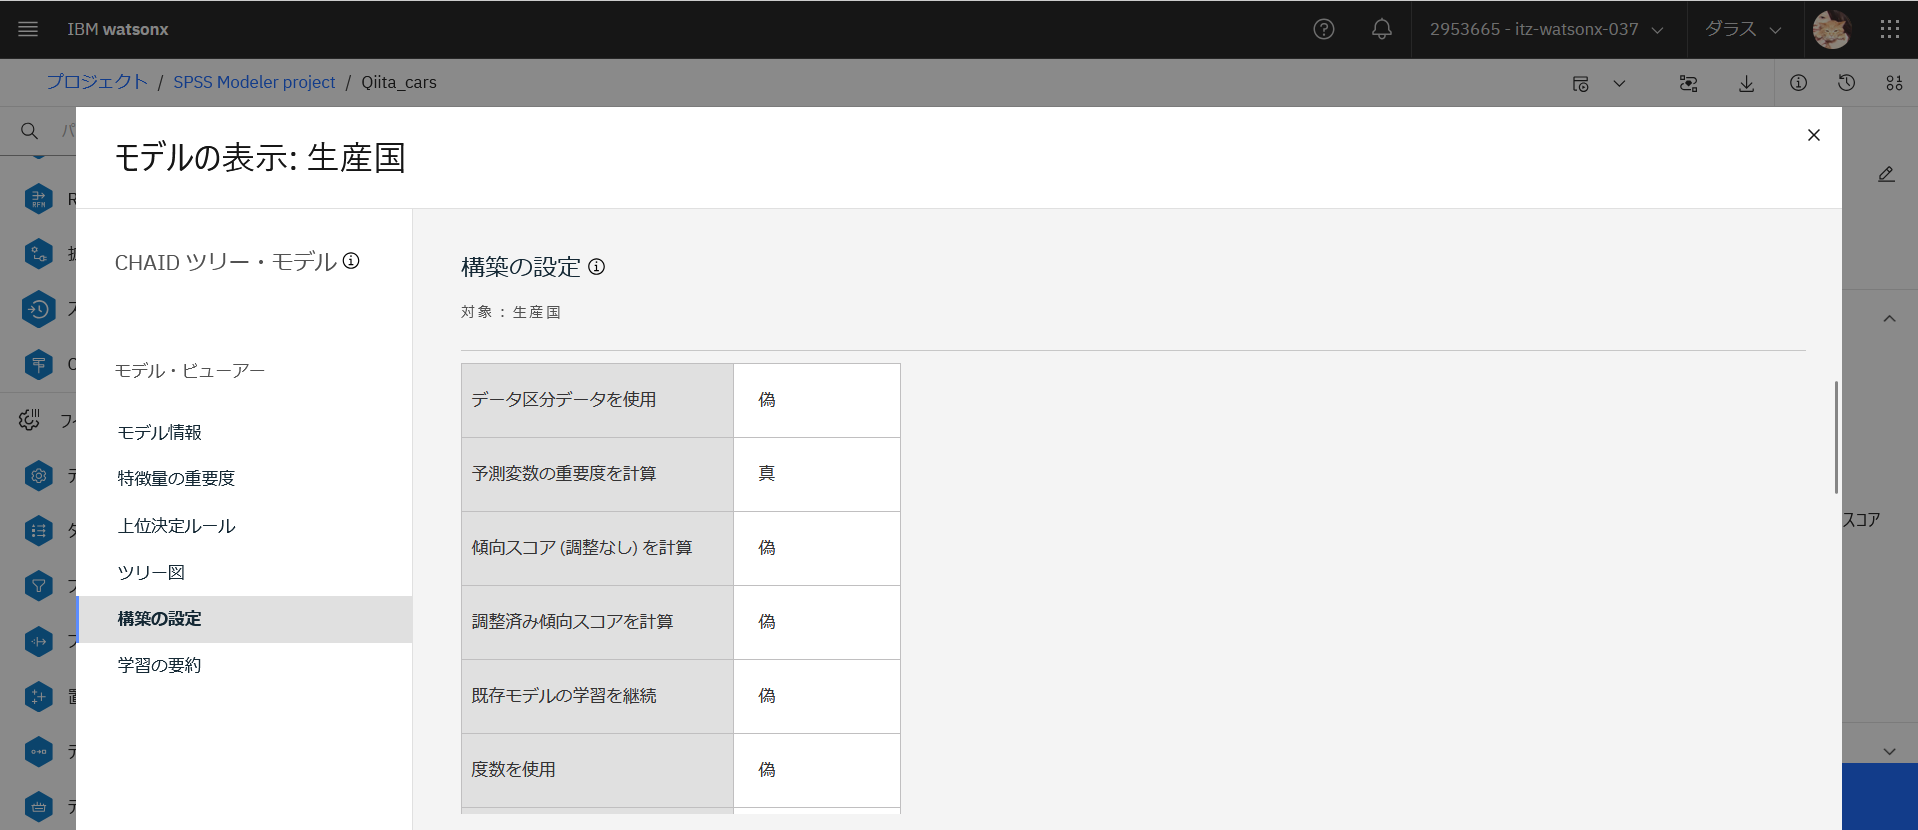This screenshot has height=830, width=1918.
Task: Select the gear-shaped node icon in palette
Action: tap(38, 475)
